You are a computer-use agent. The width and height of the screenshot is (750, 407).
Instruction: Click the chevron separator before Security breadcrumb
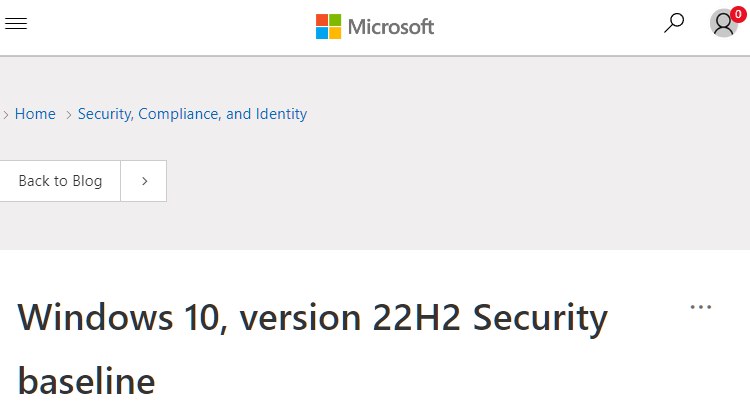tap(69, 115)
